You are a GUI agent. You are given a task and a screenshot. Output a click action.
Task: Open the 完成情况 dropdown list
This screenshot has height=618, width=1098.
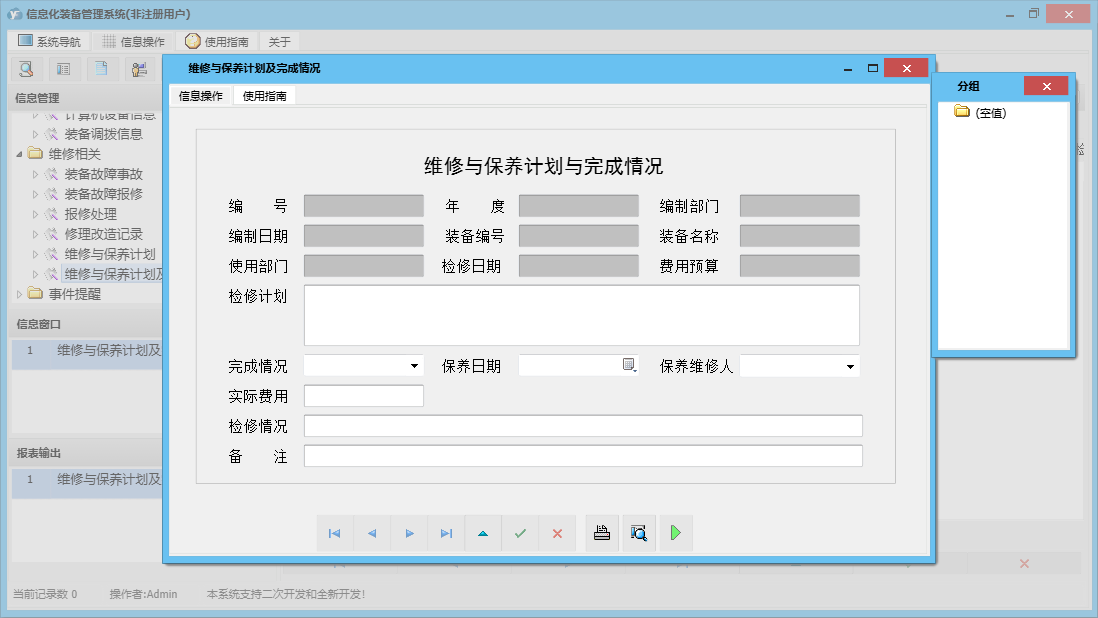coord(414,367)
